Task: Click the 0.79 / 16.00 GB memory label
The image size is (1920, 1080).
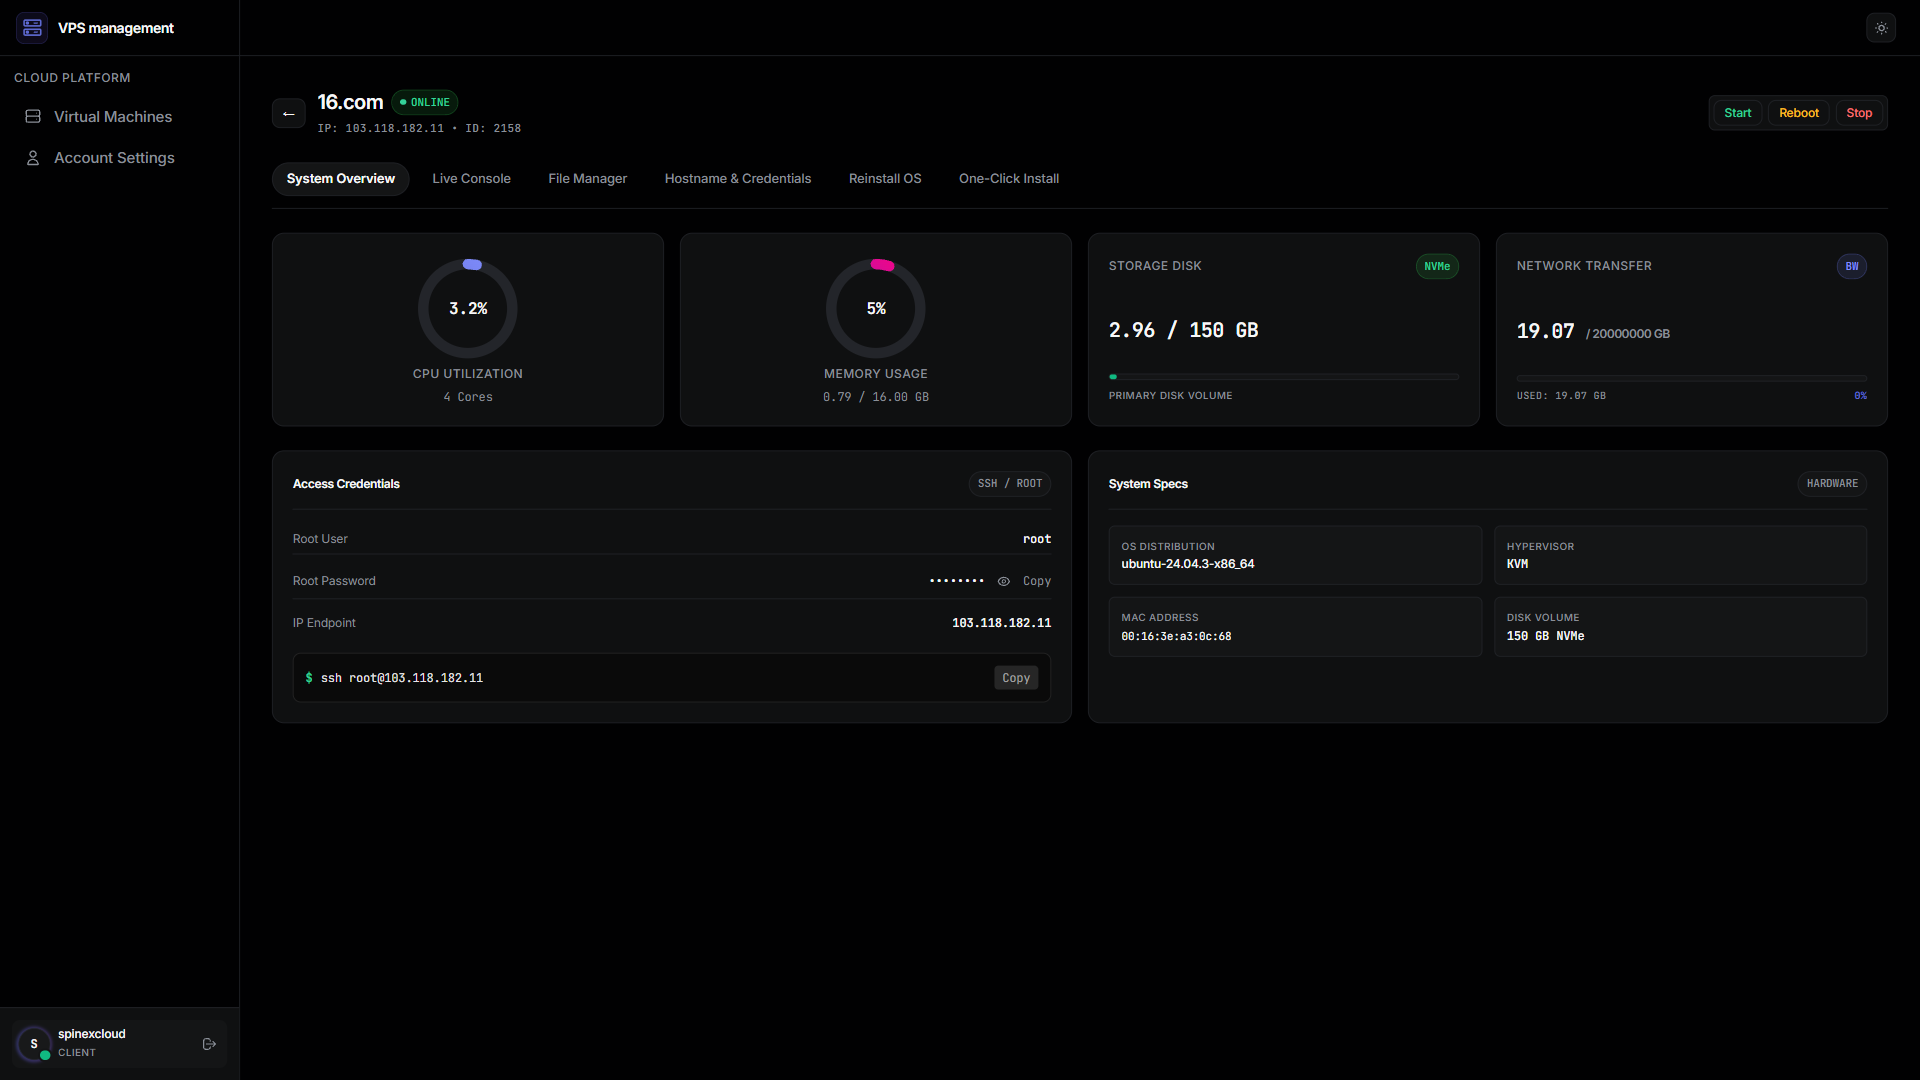Action: (x=876, y=397)
